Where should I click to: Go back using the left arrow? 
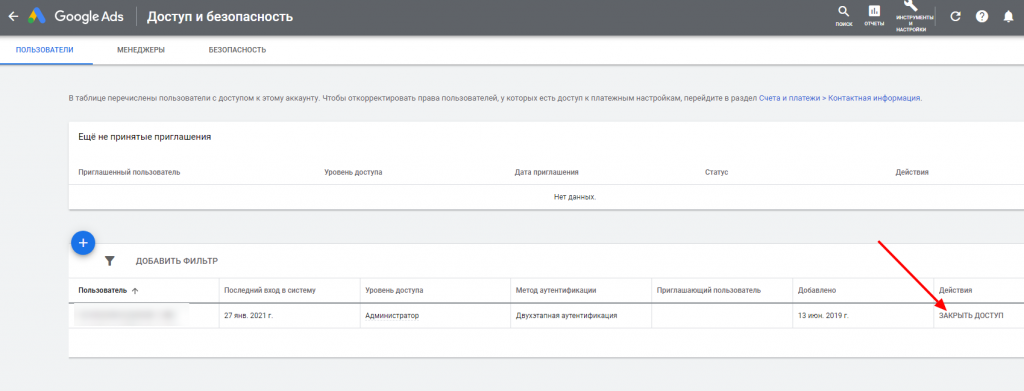coord(12,17)
